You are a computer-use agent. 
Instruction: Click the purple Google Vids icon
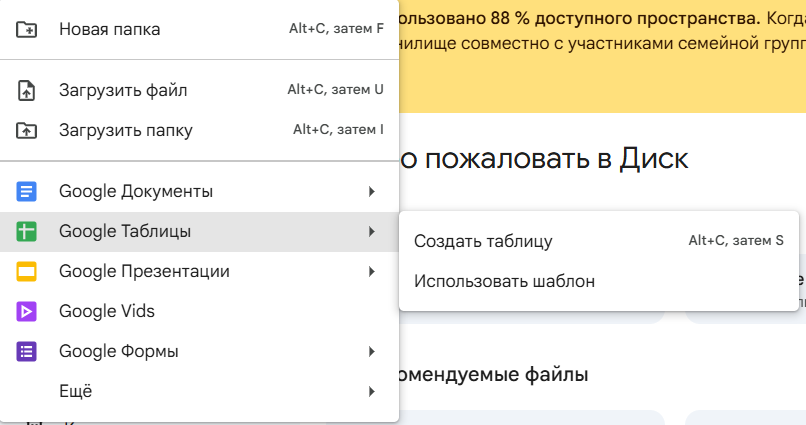coord(26,311)
